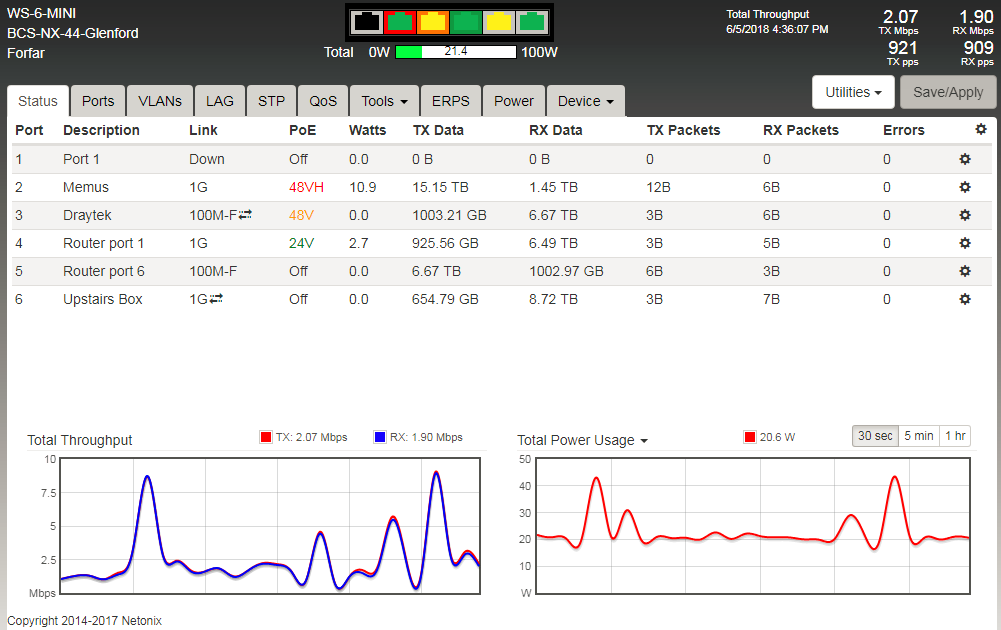Click the gear icon for Memus port row
Screen dimensions: 1001x630
(x=965, y=187)
